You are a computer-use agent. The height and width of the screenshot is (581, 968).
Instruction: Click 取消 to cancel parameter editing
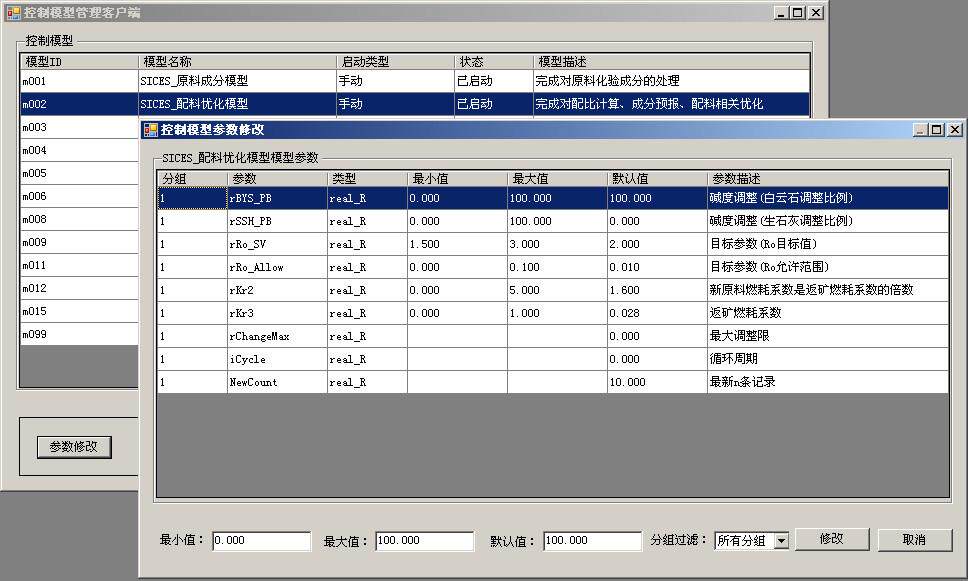pyautogui.click(x=916, y=539)
